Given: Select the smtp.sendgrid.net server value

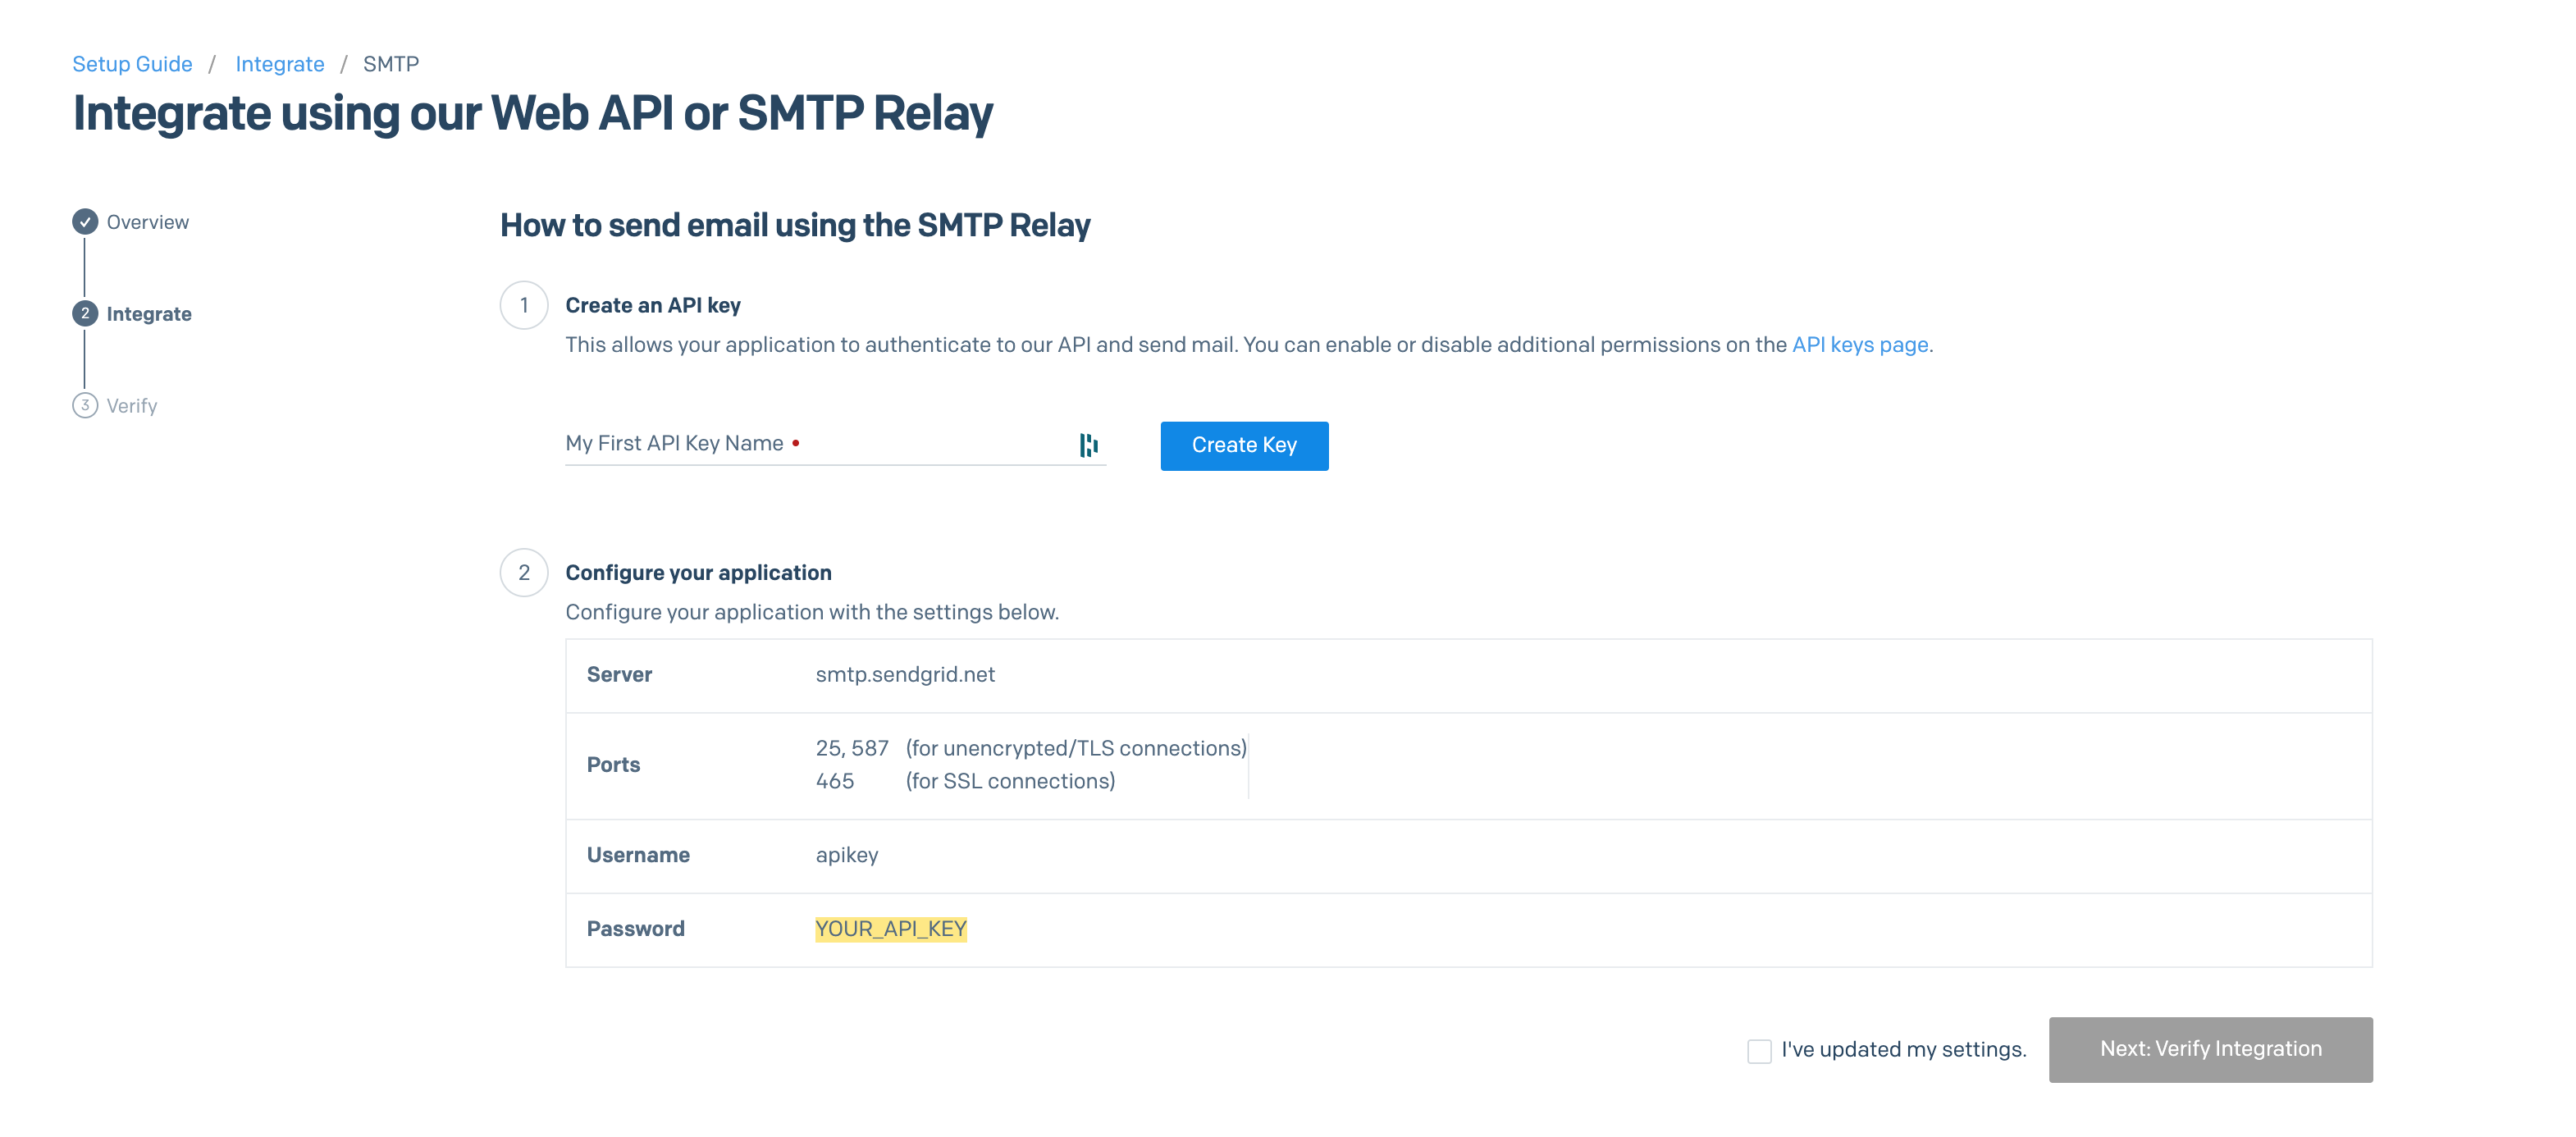Looking at the screenshot, I should click(905, 675).
